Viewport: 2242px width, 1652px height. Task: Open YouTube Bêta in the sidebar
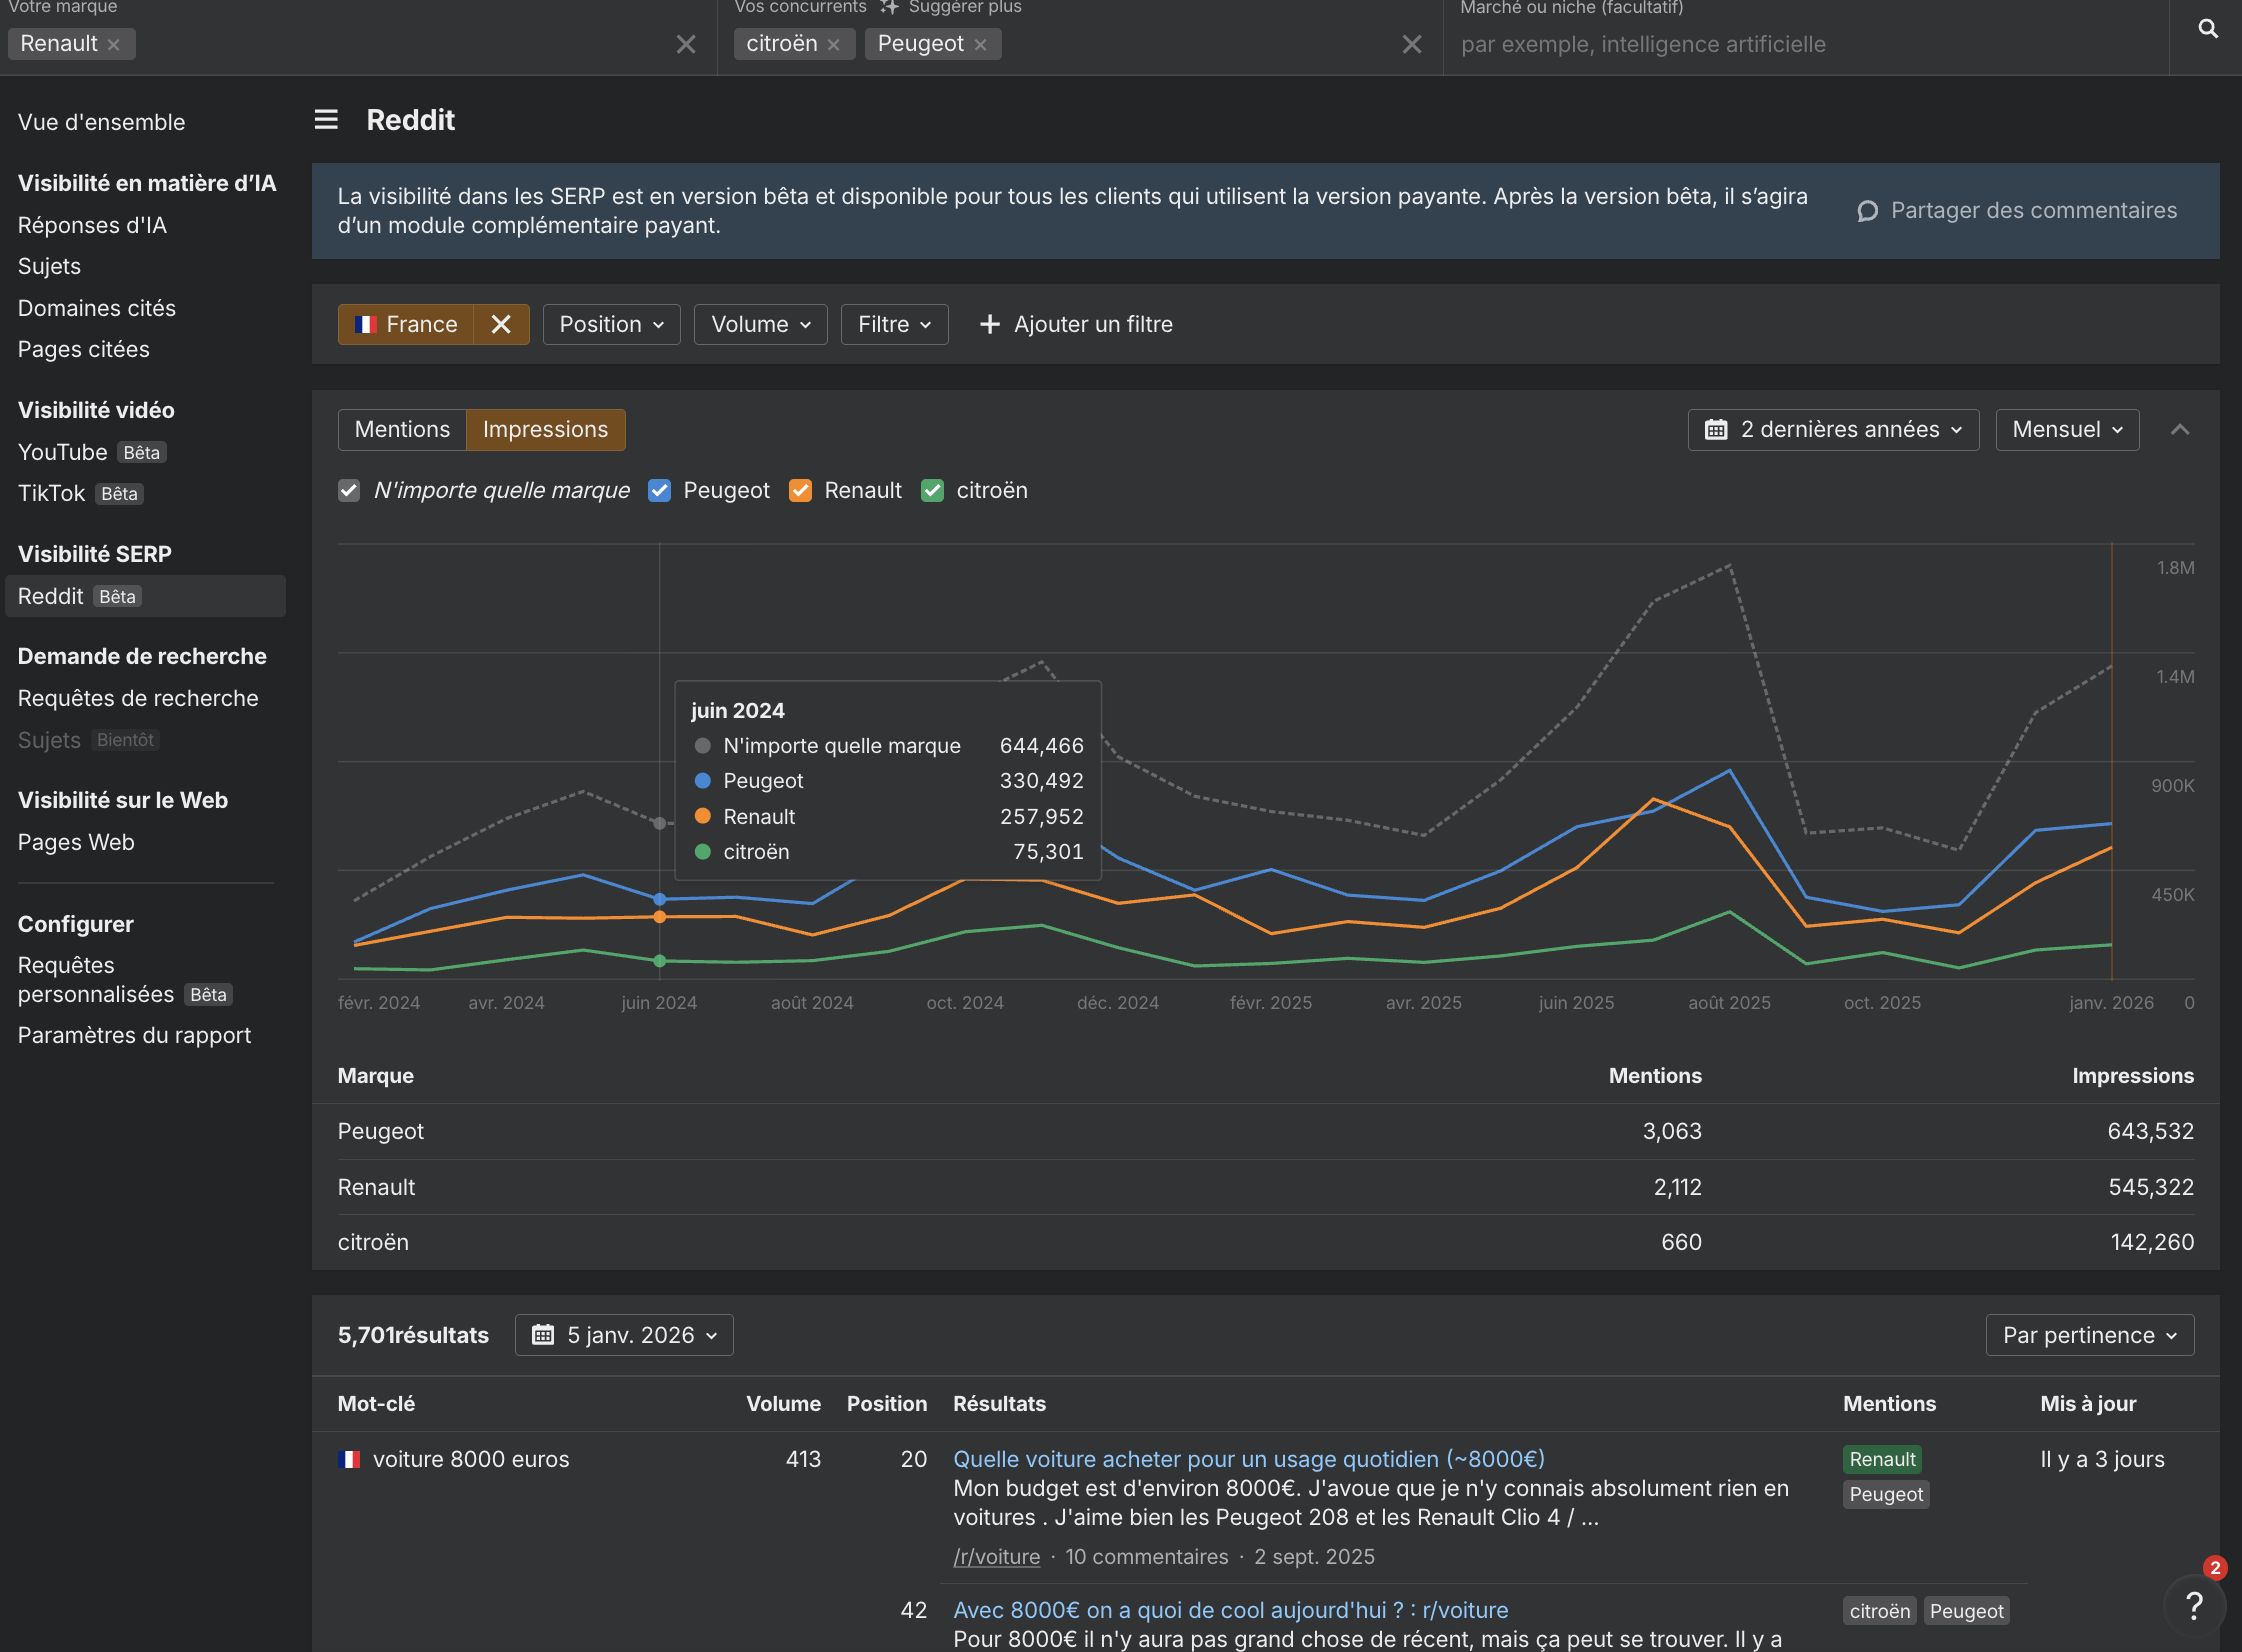click(63, 452)
